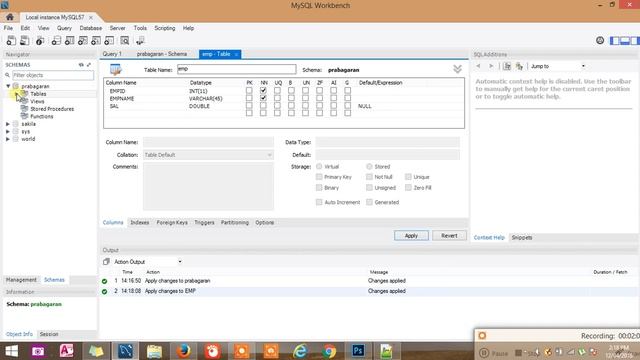Screen dimensions: 640x360
Task: Select the Stored Procedures tree item
Action: (x=52, y=109)
